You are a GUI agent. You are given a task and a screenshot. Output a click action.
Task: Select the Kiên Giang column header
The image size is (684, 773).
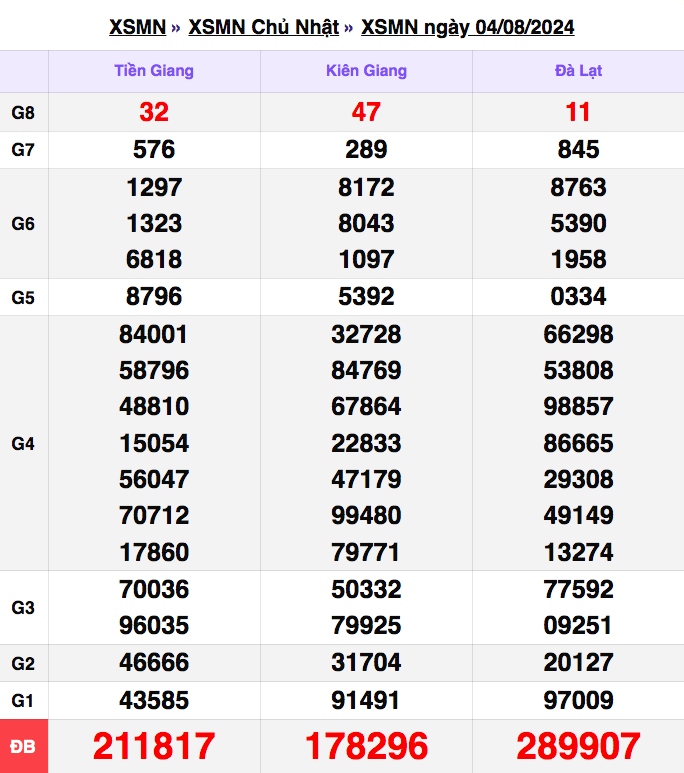pyautogui.click(x=366, y=71)
